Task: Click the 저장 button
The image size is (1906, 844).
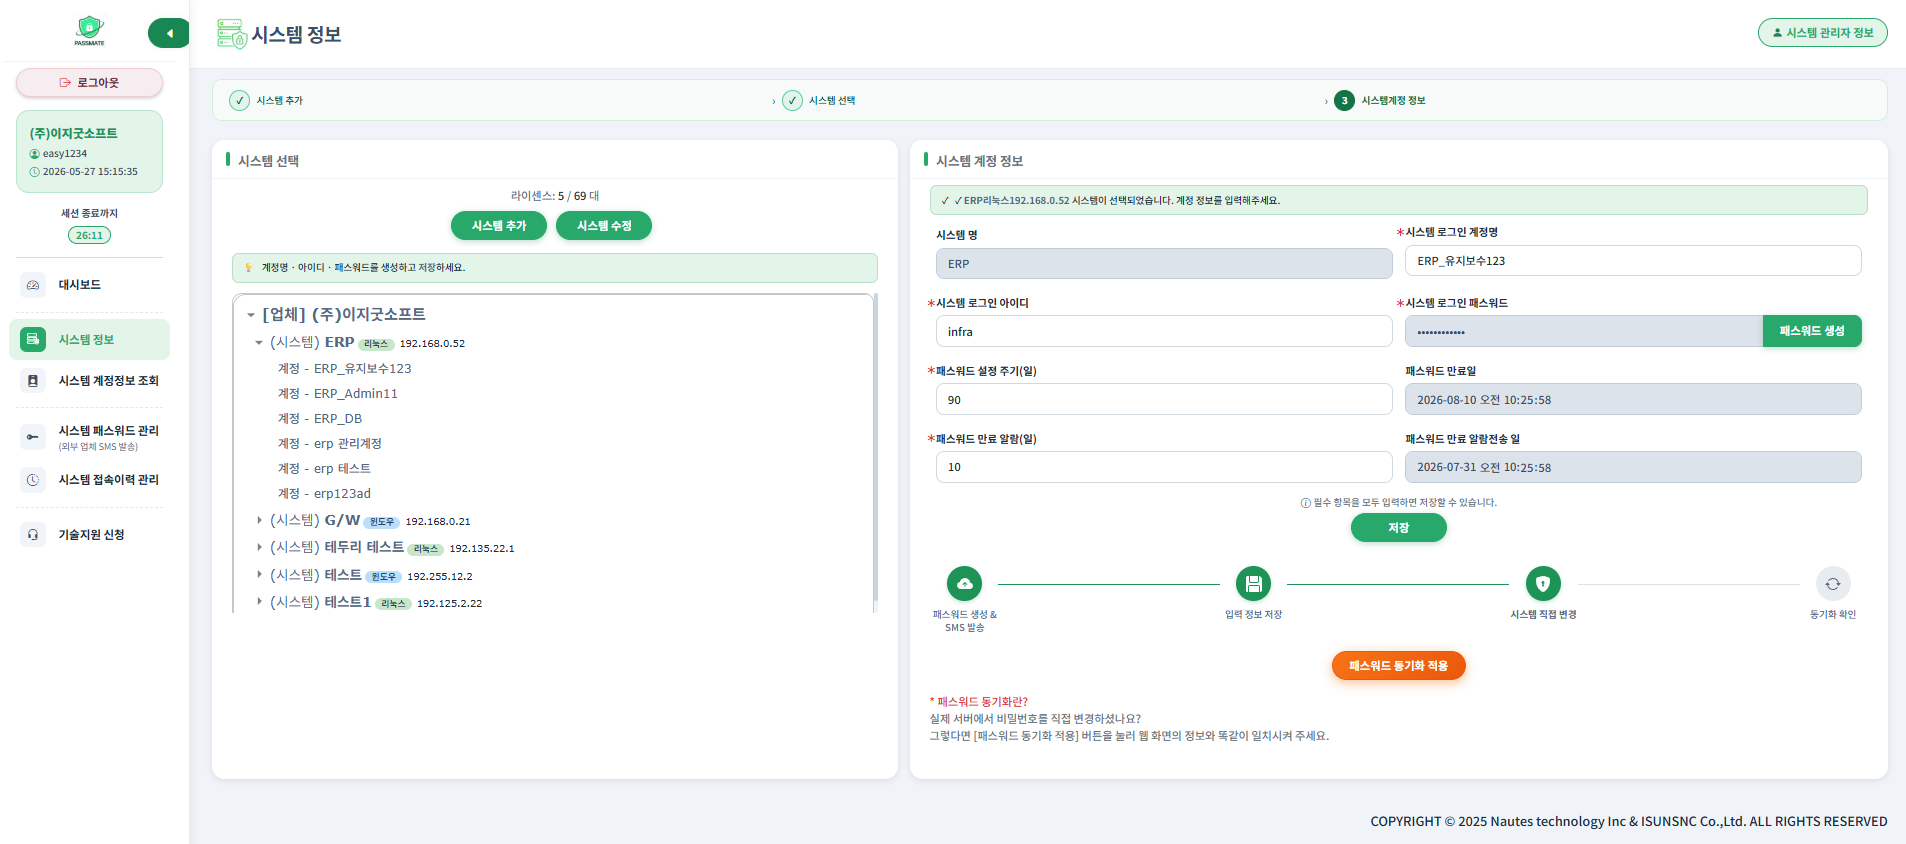Action: click(1398, 528)
